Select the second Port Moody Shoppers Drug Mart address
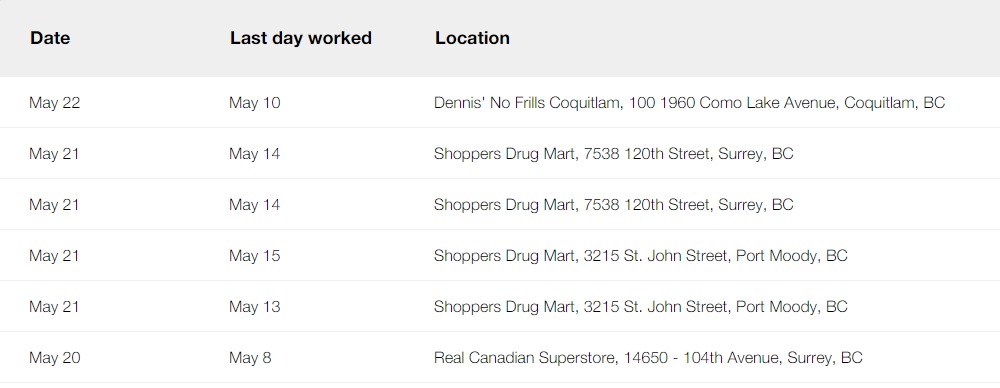 pyautogui.click(x=640, y=307)
